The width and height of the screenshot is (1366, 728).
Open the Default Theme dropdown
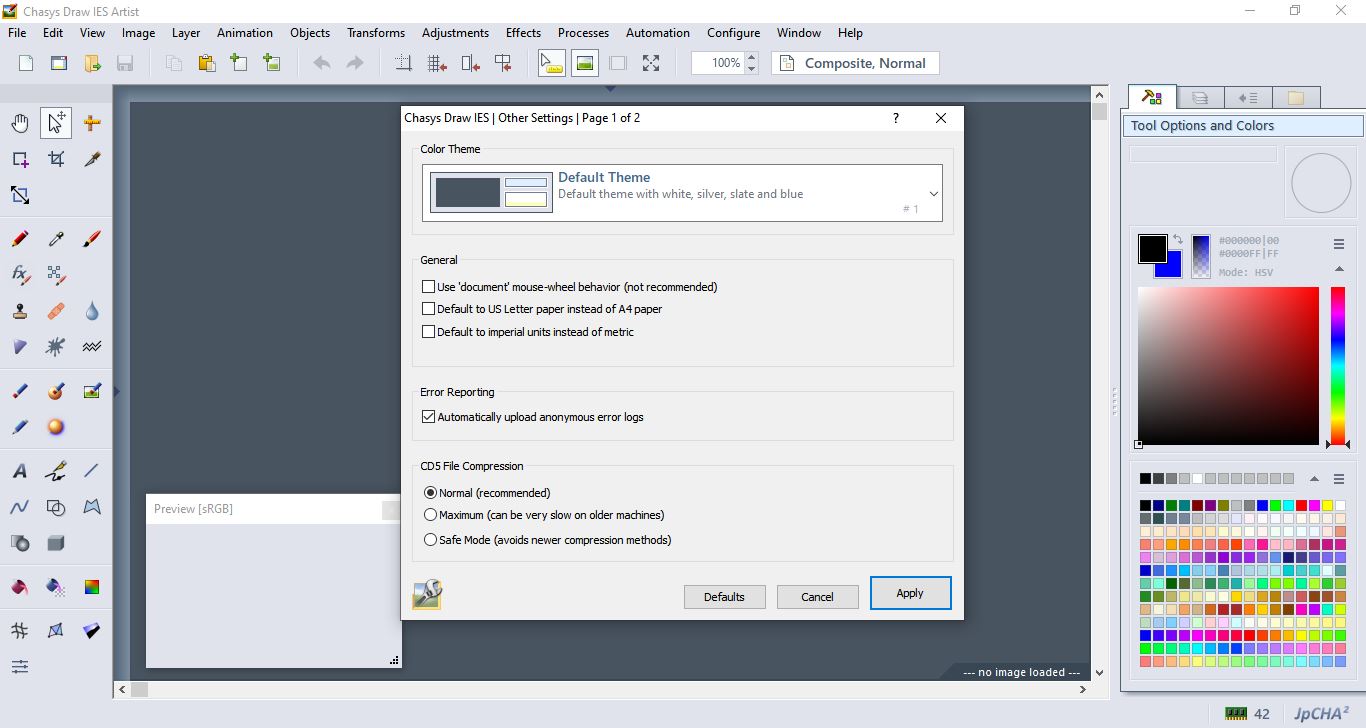682,193
